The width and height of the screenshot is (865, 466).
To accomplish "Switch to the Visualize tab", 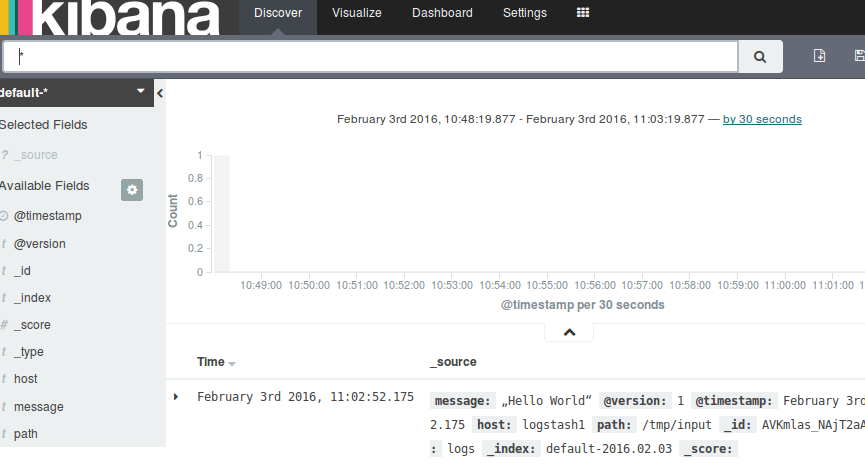I will [357, 14].
